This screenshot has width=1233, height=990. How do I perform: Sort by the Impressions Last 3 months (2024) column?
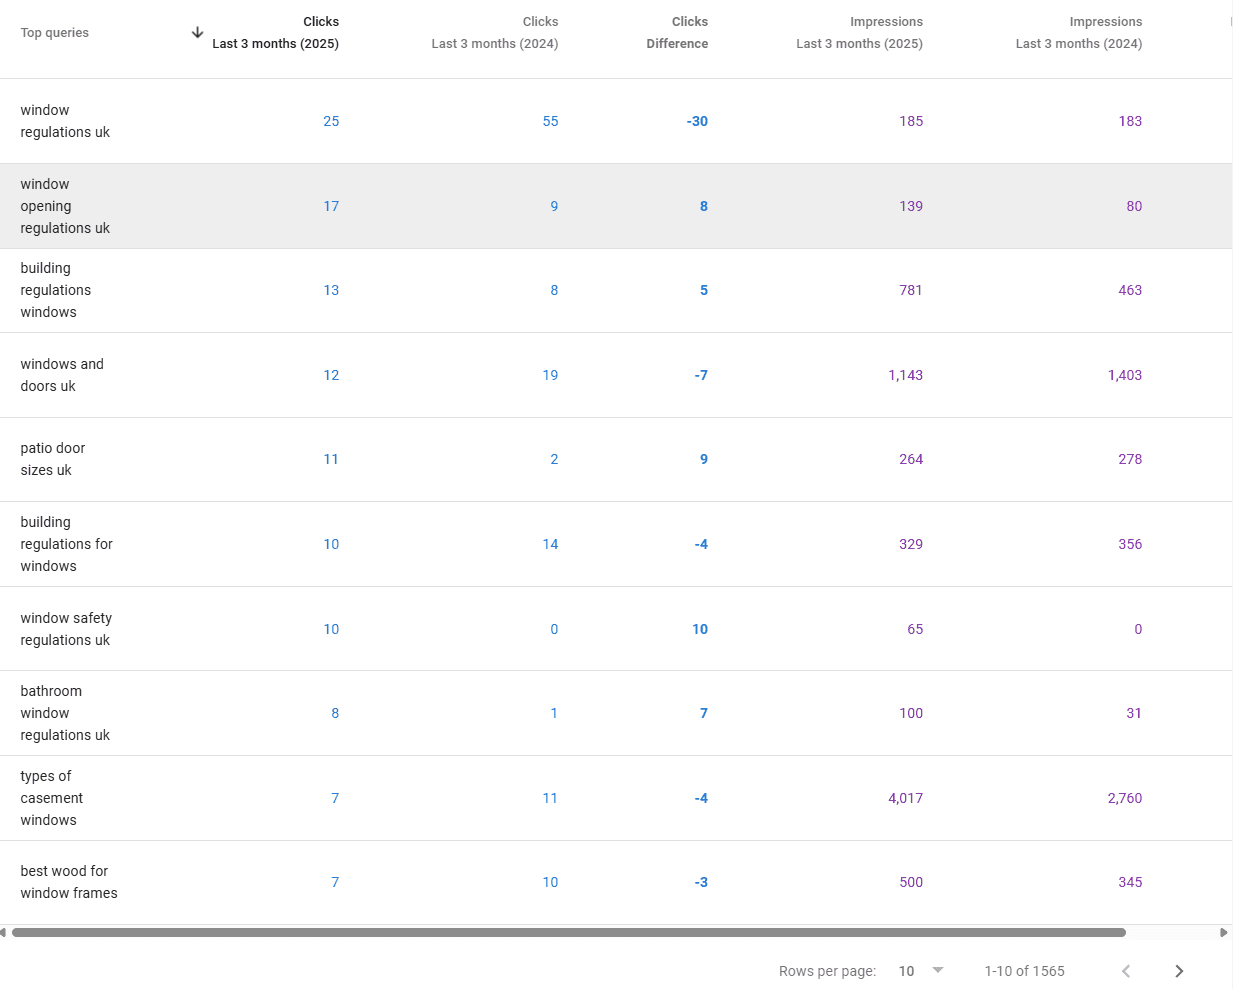point(1079,32)
